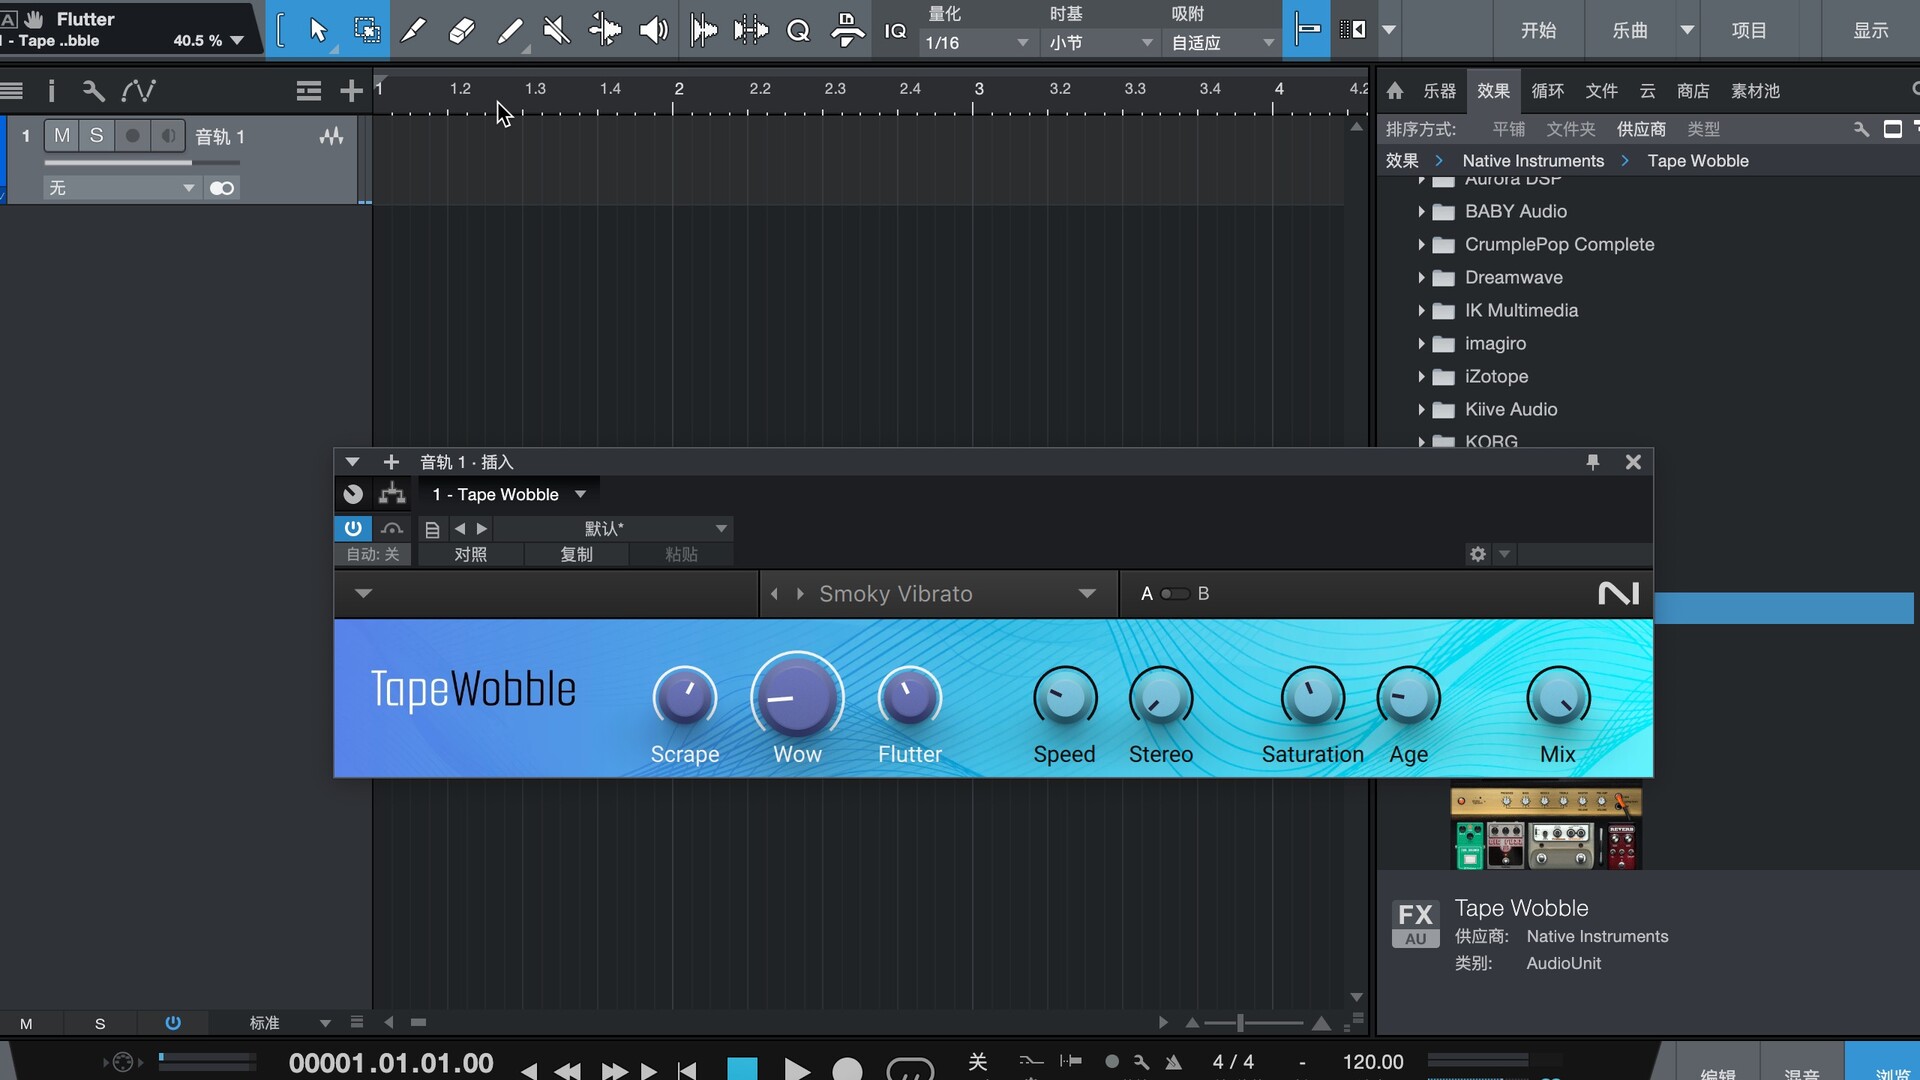Open the Timebase 小节 dropdown
Image resolution: width=1920 pixels, height=1080 pixels.
[1102, 43]
